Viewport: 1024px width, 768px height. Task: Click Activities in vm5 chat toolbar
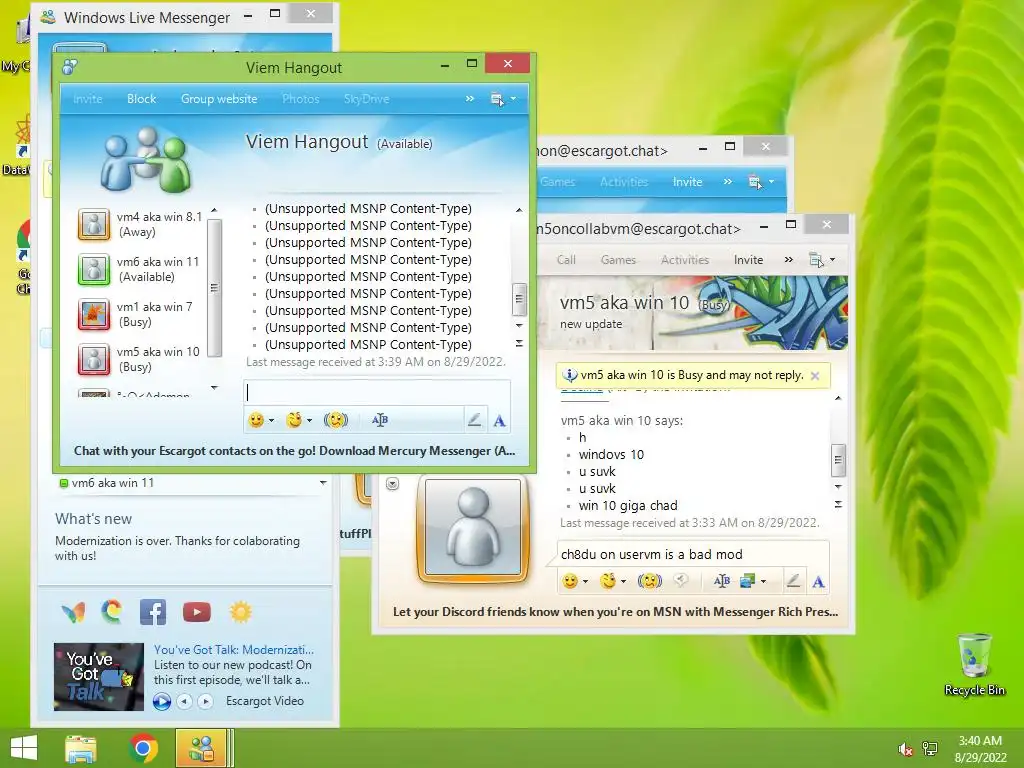click(x=685, y=260)
